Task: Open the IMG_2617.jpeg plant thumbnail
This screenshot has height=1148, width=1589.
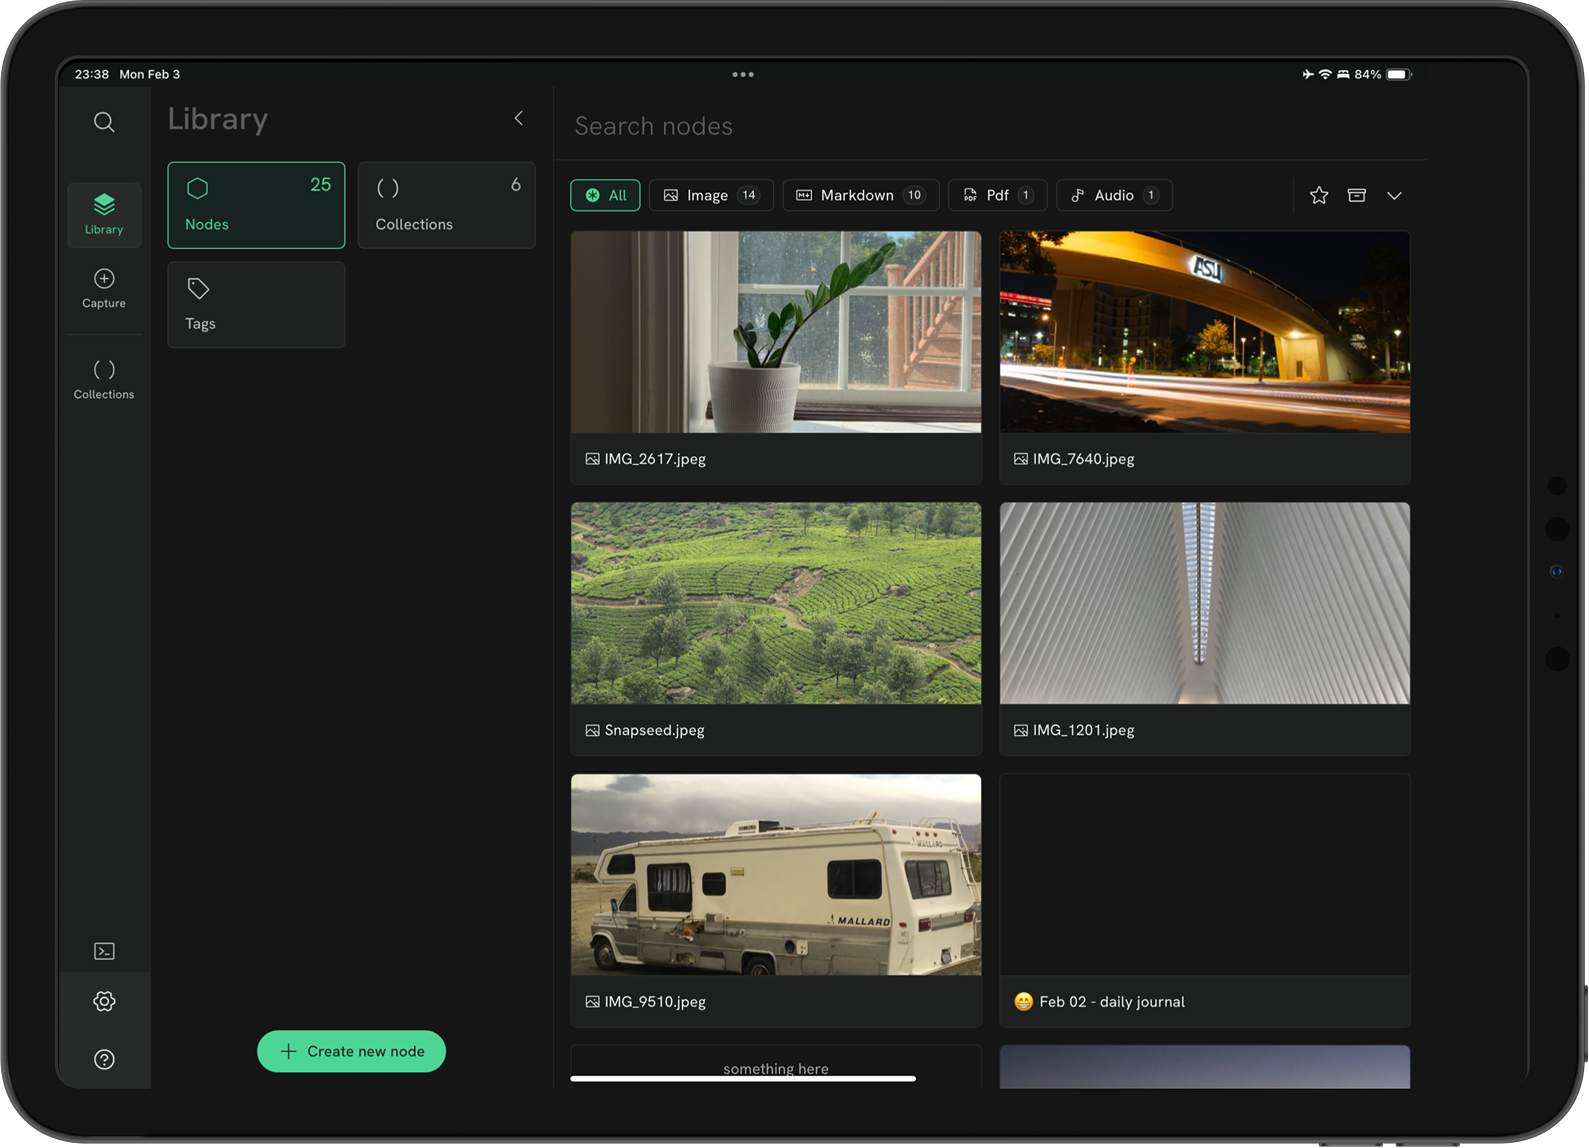Action: pos(776,332)
